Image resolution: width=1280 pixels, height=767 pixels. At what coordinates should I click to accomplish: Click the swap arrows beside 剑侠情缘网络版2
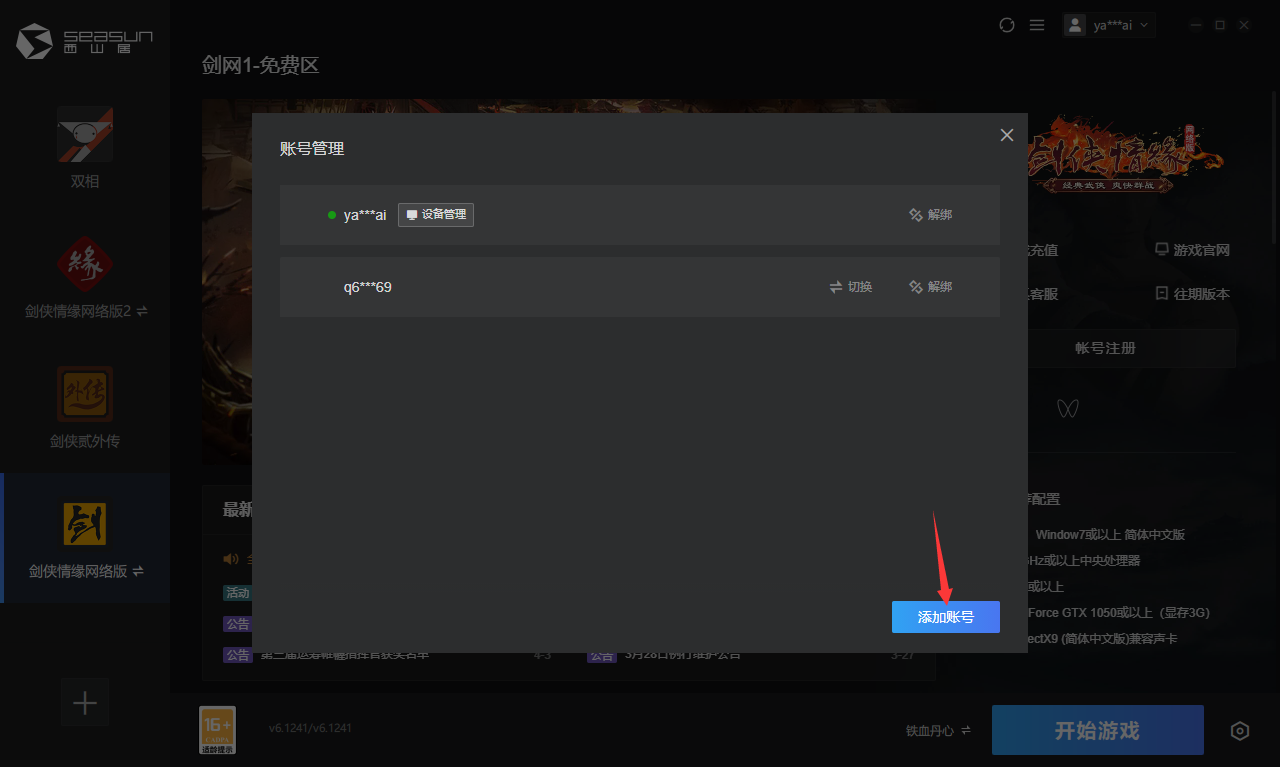pos(142,312)
